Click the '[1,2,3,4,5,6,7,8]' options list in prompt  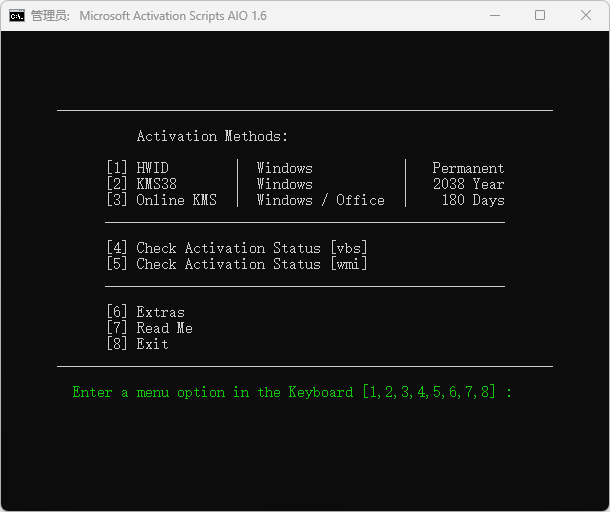click(429, 391)
